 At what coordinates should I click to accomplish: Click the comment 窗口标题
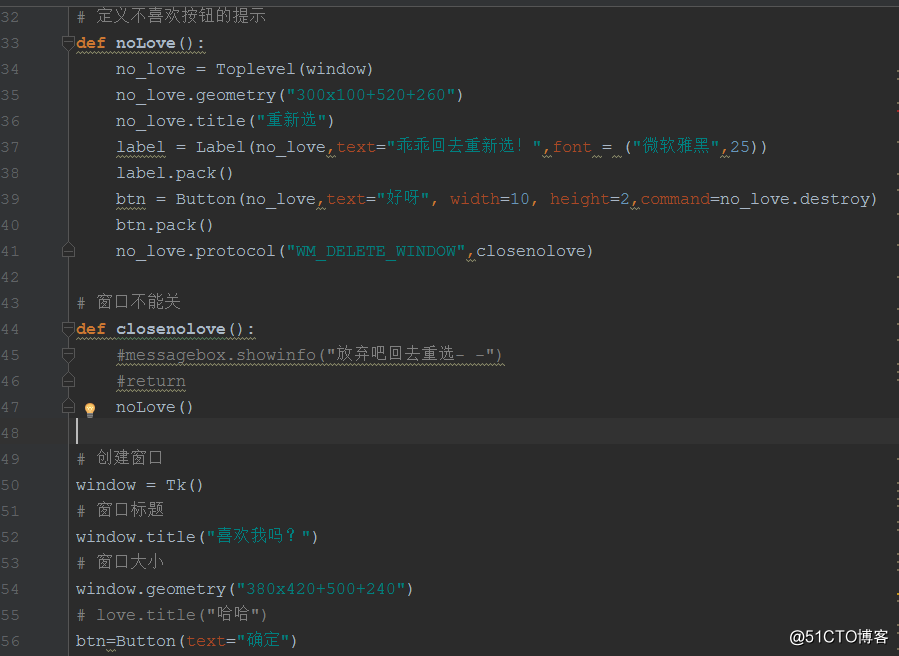coord(120,510)
